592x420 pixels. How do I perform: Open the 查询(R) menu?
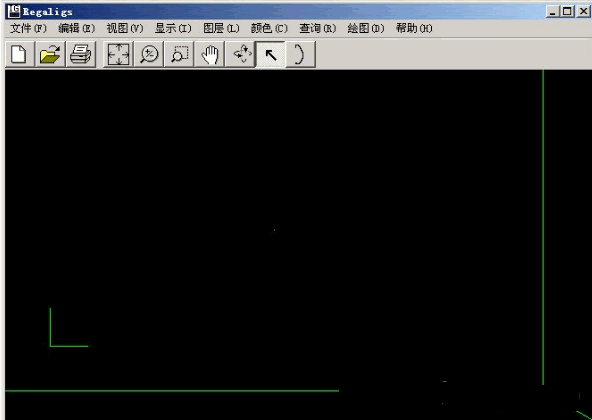coord(317,28)
